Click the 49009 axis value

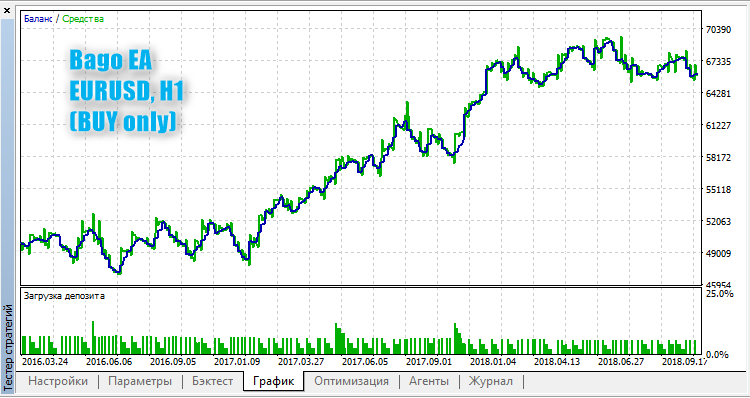click(x=718, y=254)
